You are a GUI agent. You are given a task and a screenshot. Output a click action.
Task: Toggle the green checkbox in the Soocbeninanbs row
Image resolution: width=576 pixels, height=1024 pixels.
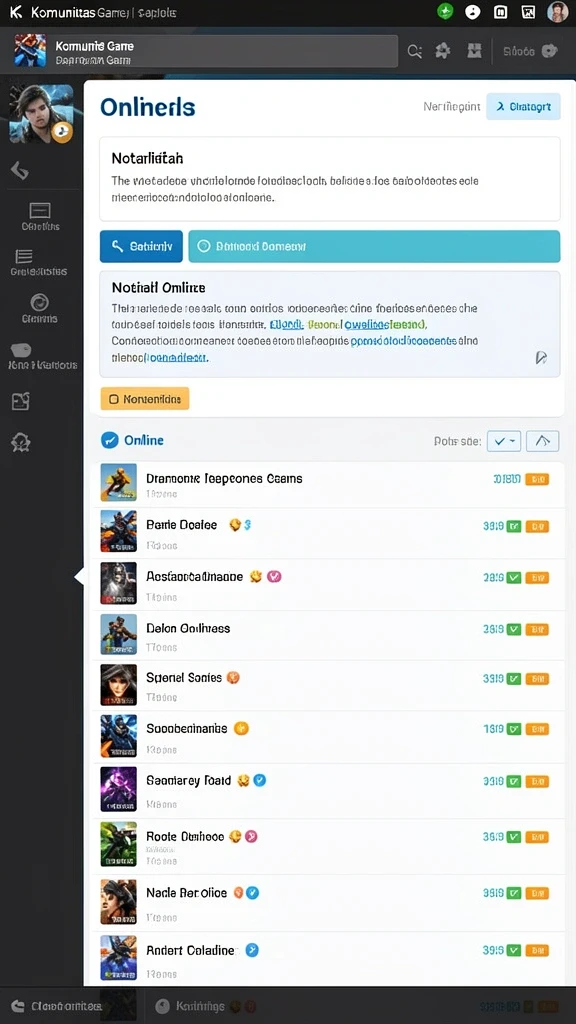pos(514,729)
